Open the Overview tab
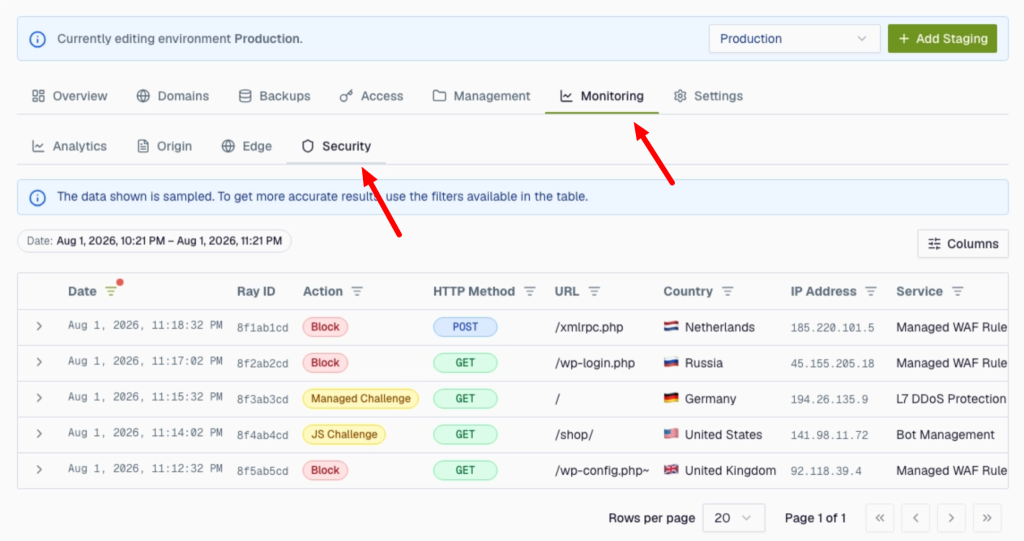Screen dimensions: 1024x541 click(69, 96)
